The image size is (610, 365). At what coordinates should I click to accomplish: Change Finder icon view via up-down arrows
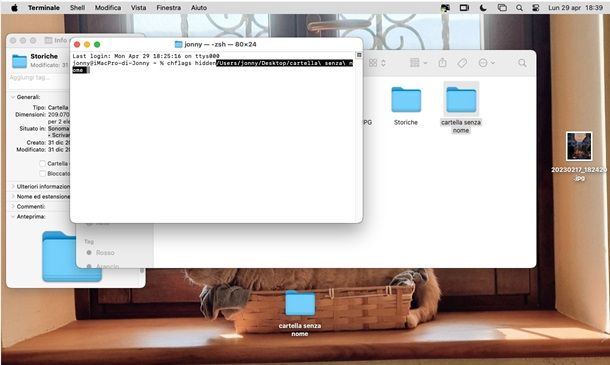tap(383, 63)
